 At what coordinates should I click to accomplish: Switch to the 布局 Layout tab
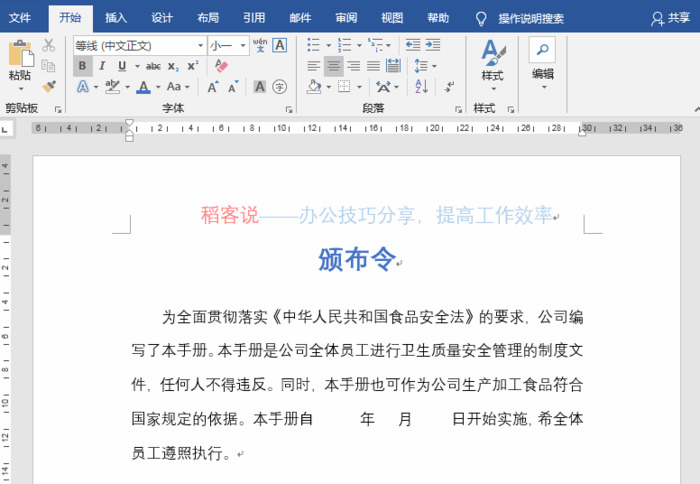208,18
